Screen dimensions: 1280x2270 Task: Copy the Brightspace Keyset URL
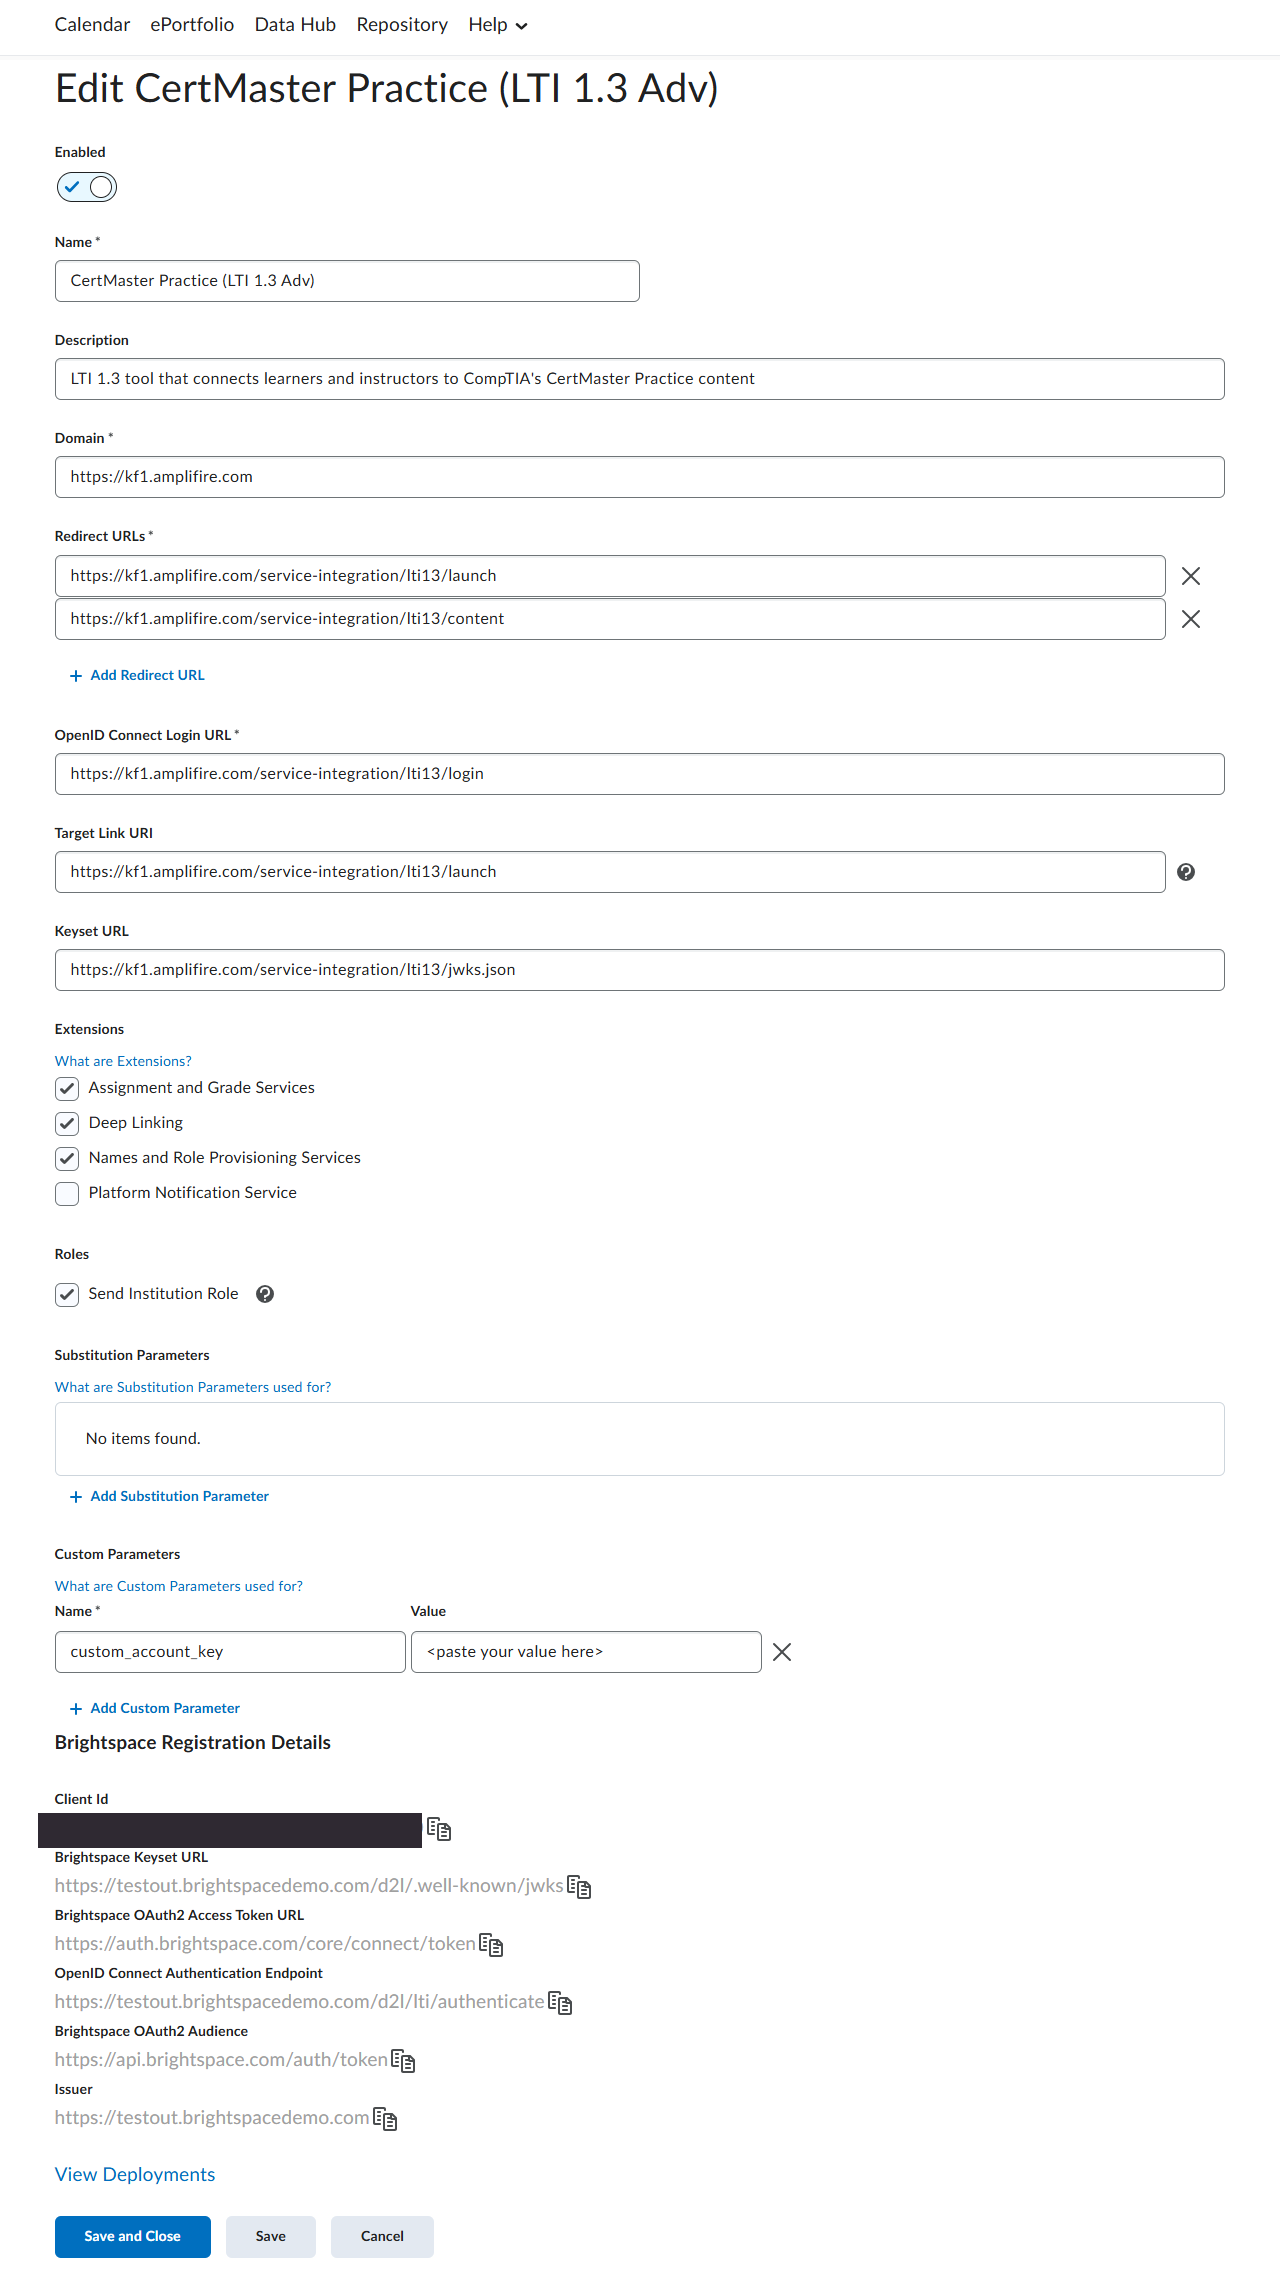coord(579,1887)
